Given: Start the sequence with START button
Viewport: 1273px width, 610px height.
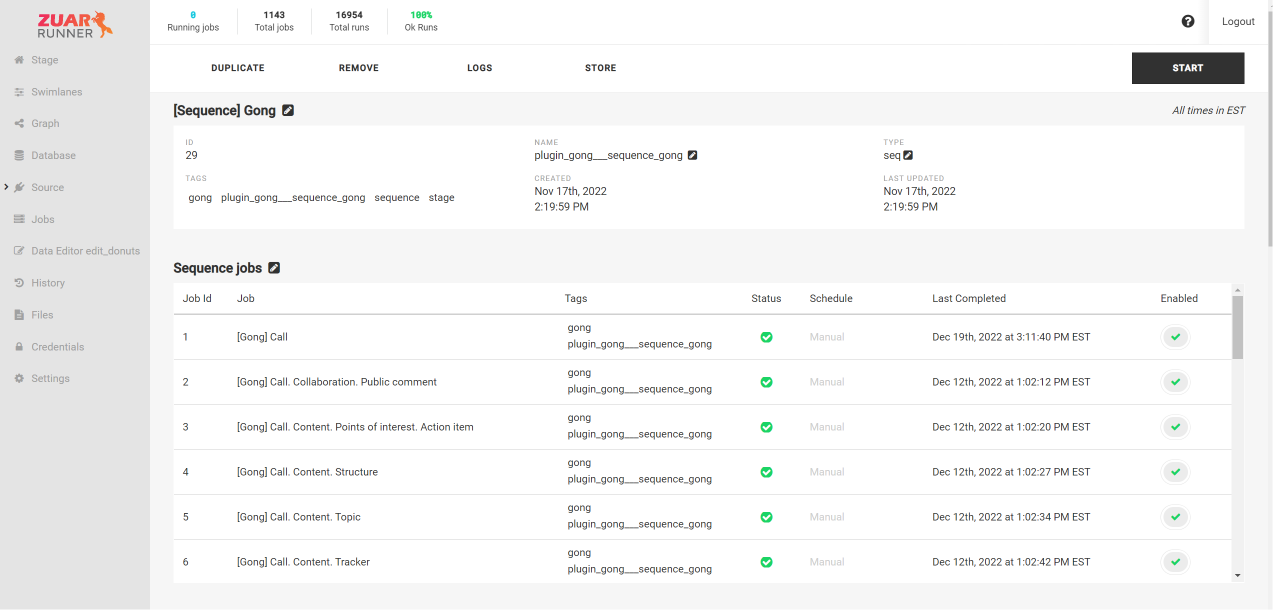Looking at the screenshot, I should coord(1188,68).
